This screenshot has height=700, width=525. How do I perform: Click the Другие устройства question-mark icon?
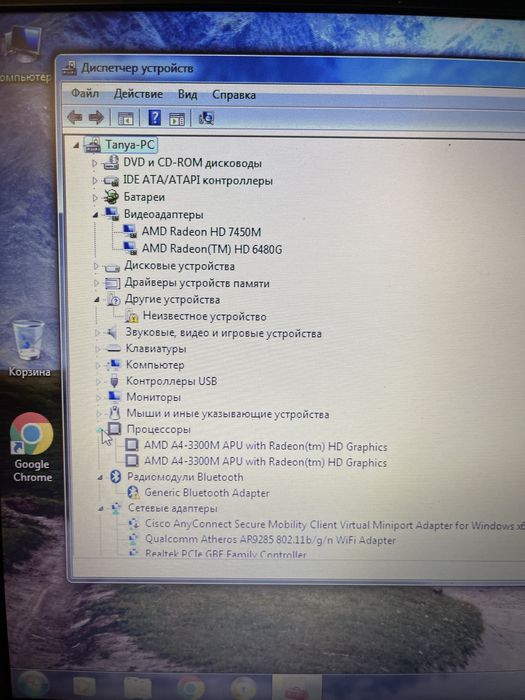(x=114, y=300)
